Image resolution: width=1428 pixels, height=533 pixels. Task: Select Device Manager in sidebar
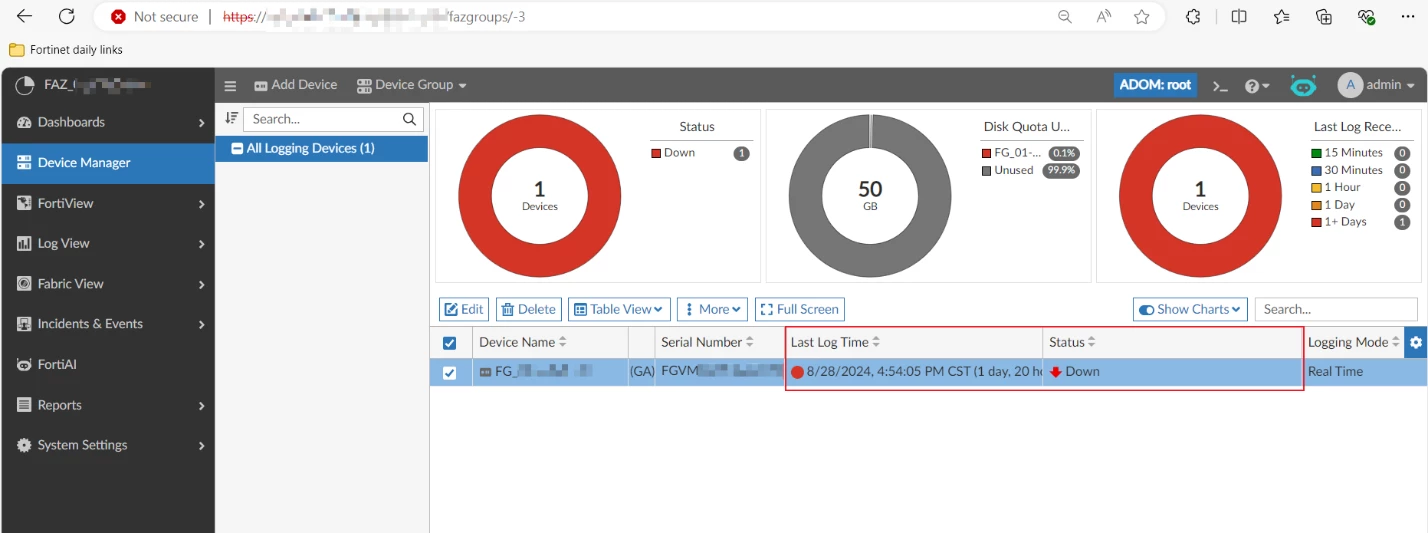[108, 163]
